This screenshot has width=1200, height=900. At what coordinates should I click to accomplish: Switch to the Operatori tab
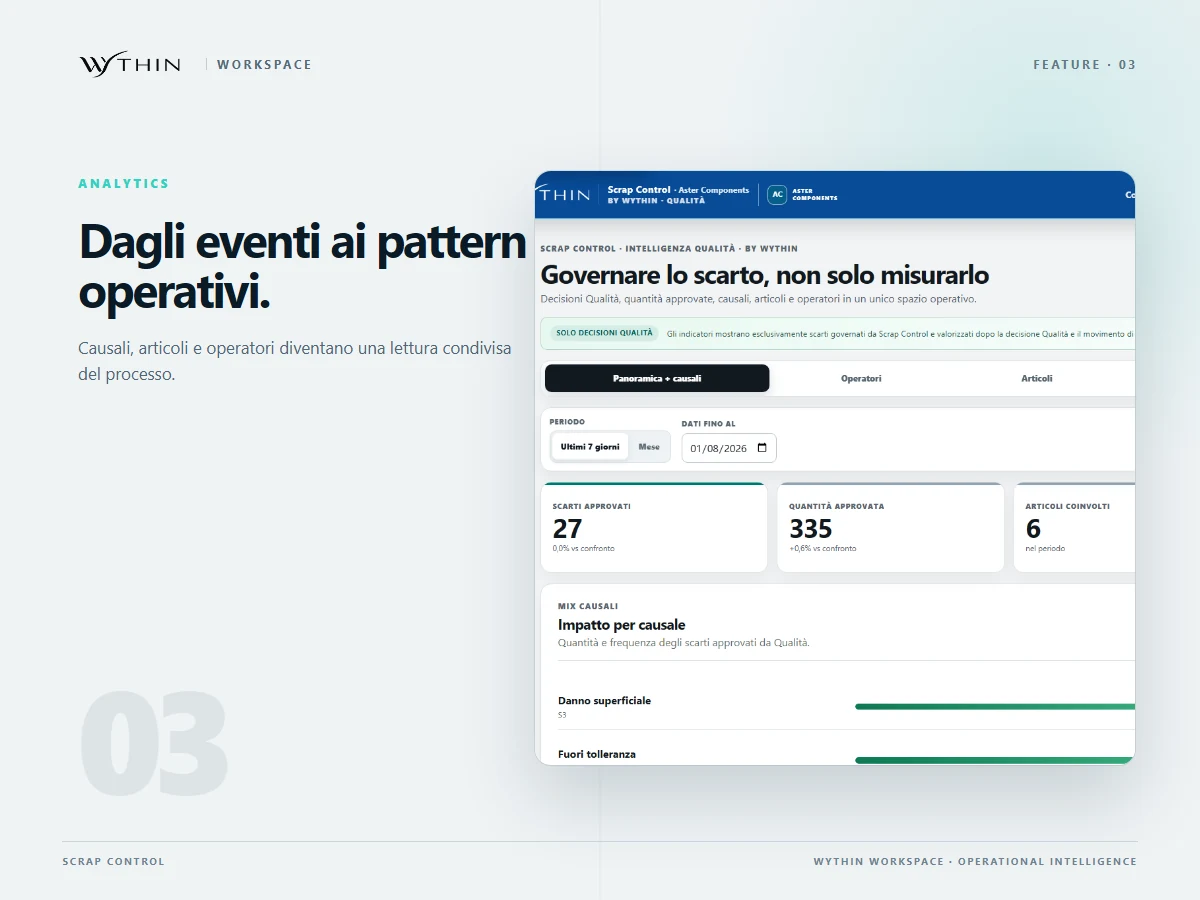point(861,378)
